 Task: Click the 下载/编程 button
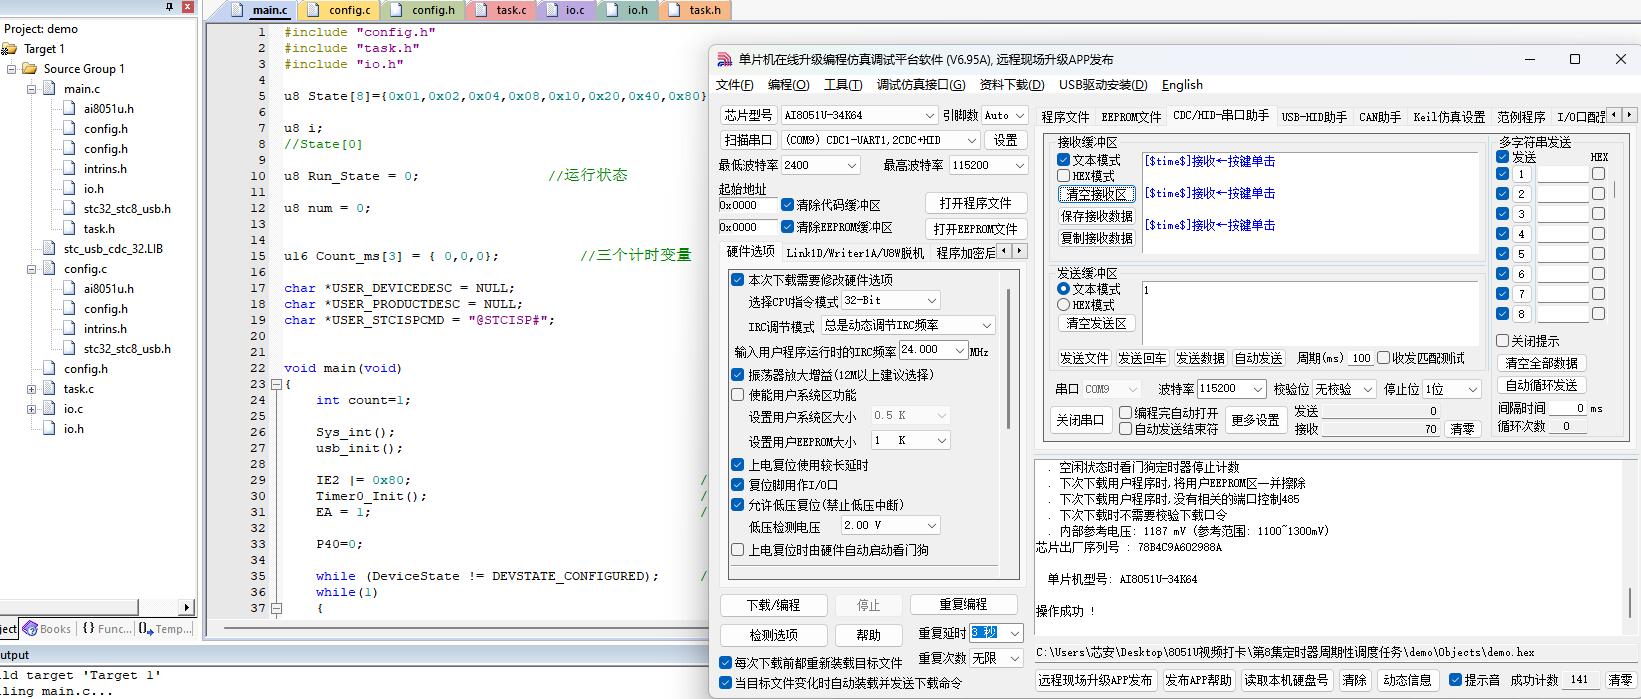(x=774, y=605)
